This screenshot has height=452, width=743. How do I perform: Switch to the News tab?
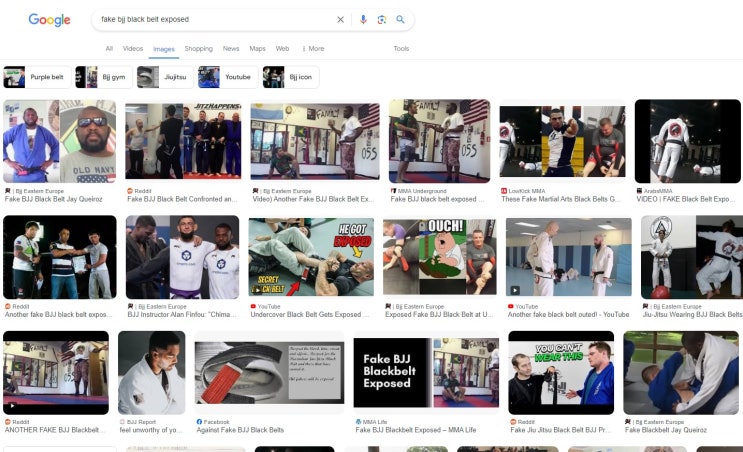click(x=231, y=48)
